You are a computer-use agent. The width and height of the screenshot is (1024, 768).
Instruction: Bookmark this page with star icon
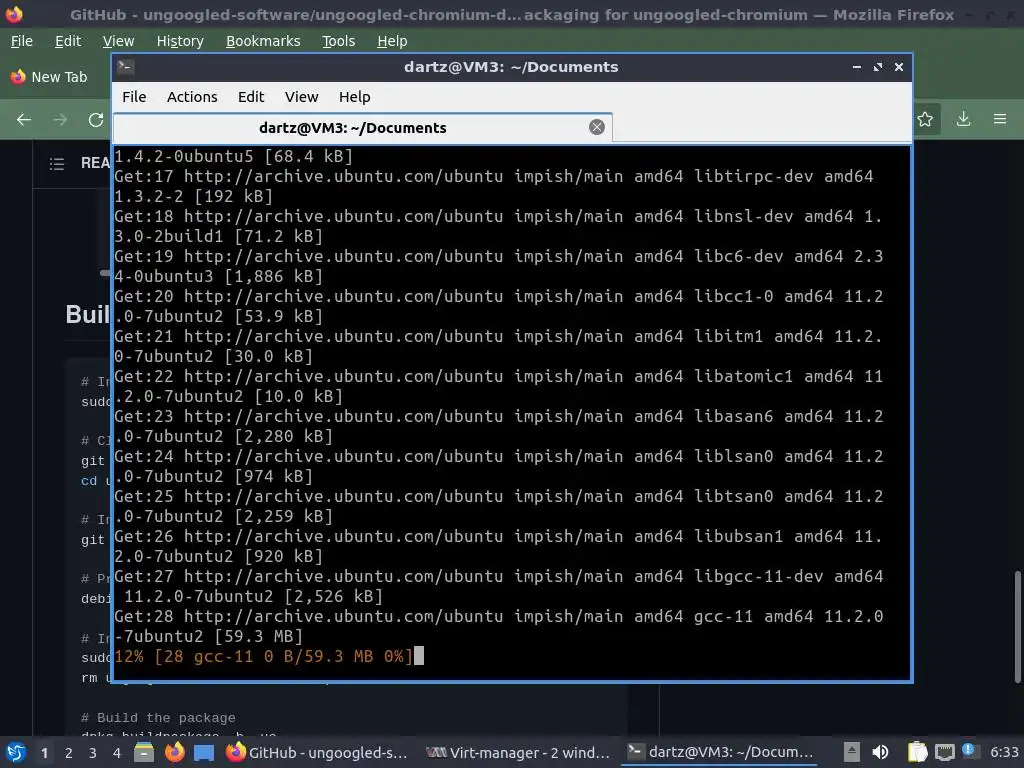925,119
